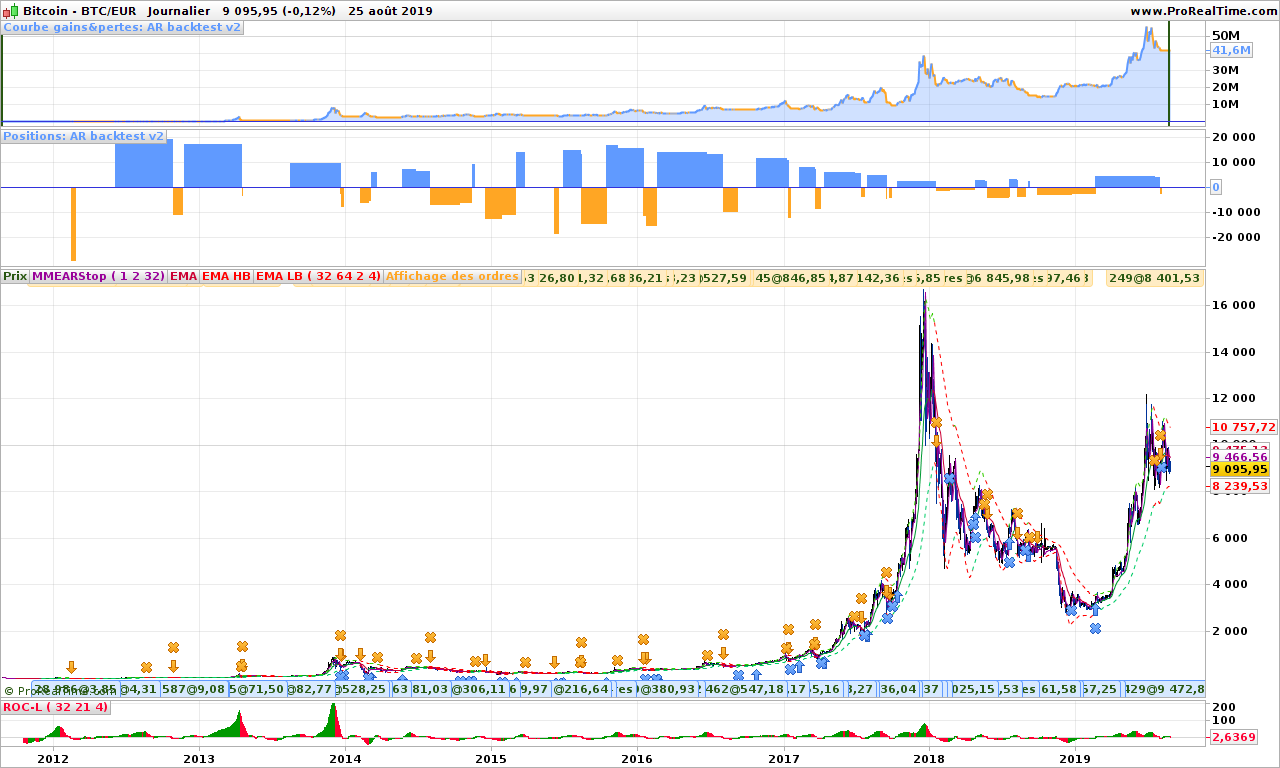Click the 2018 label on the time axis

click(929, 759)
